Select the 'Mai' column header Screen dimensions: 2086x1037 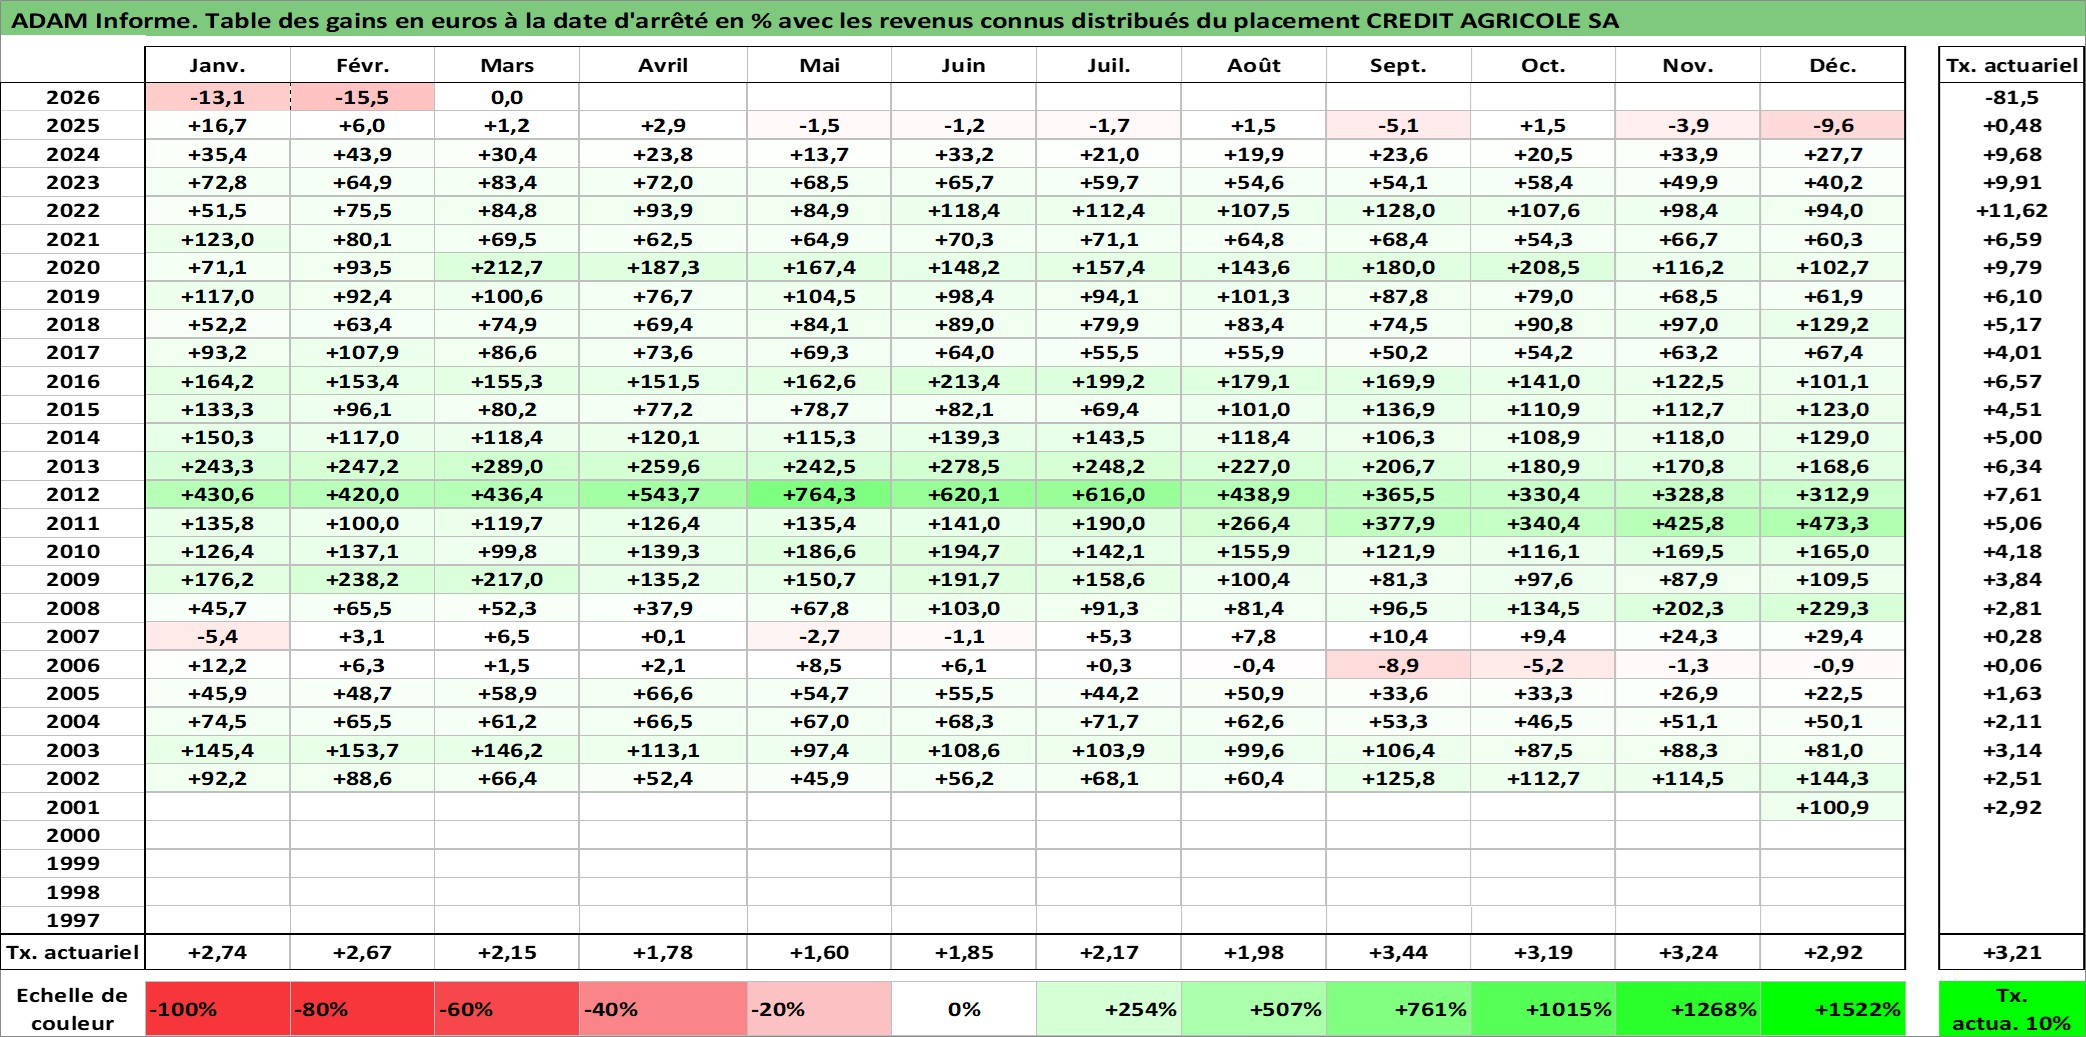click(x=819, y=65)
